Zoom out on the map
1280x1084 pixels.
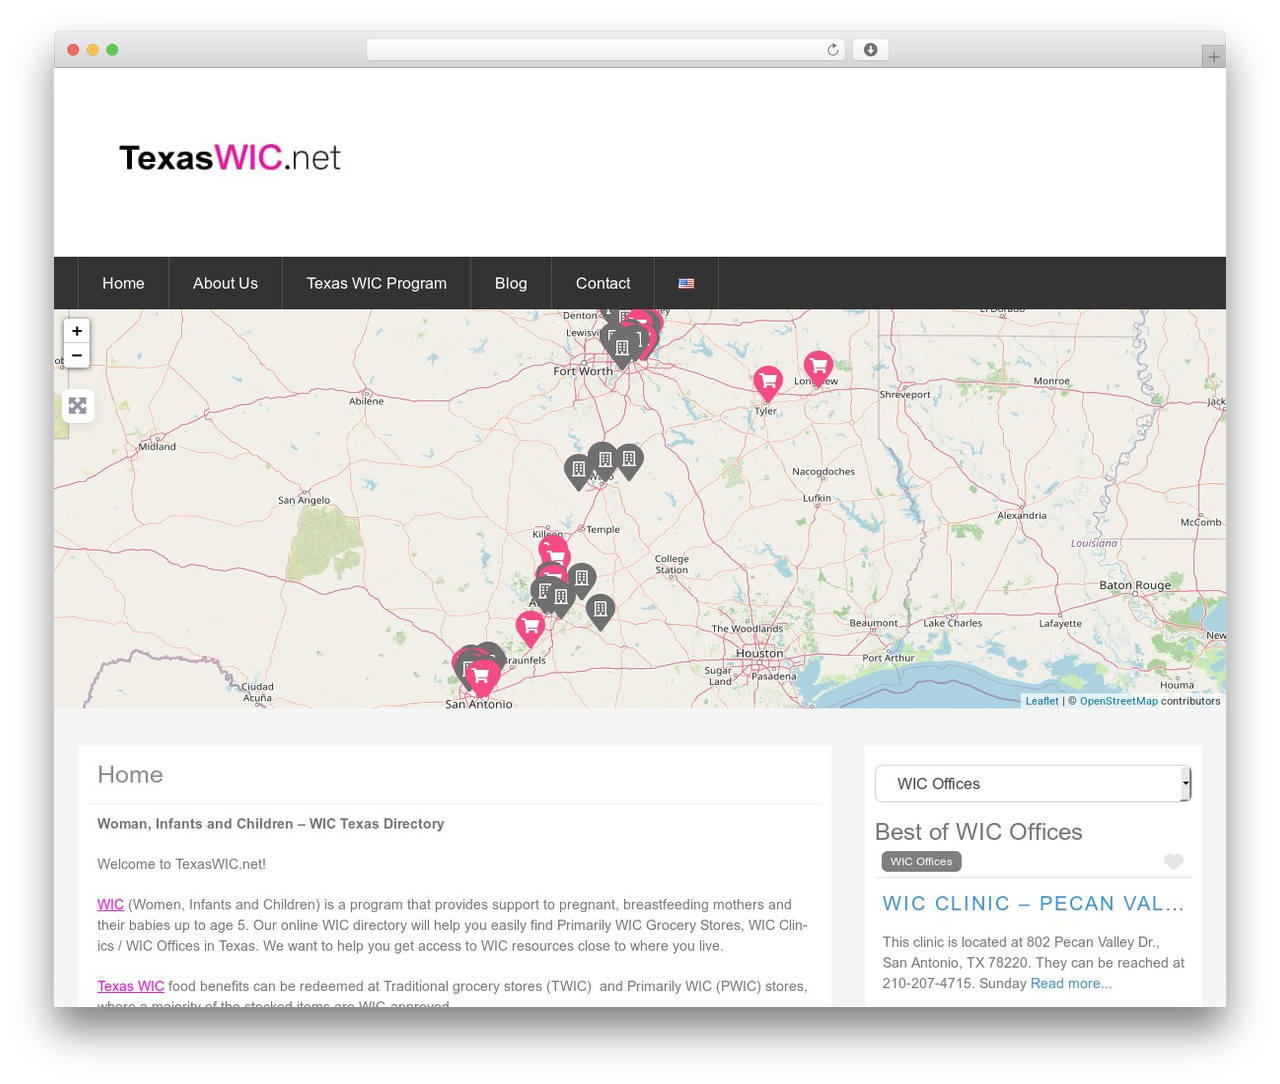(77, 356)
